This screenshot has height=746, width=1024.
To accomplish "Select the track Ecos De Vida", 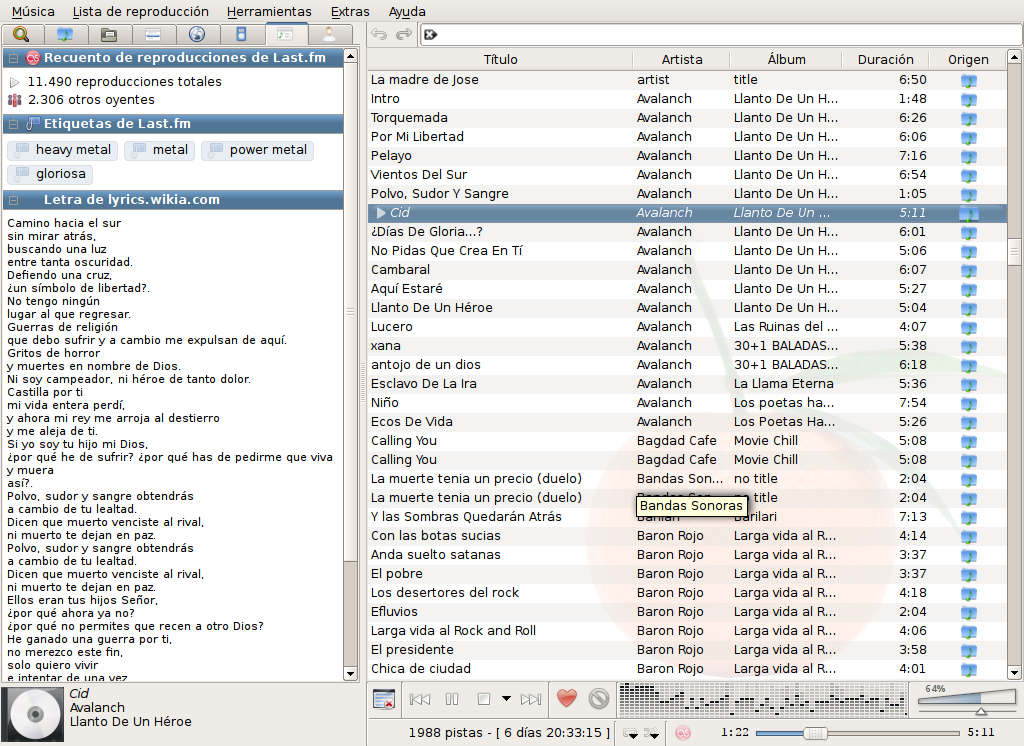I will click(x=687, y=421).
